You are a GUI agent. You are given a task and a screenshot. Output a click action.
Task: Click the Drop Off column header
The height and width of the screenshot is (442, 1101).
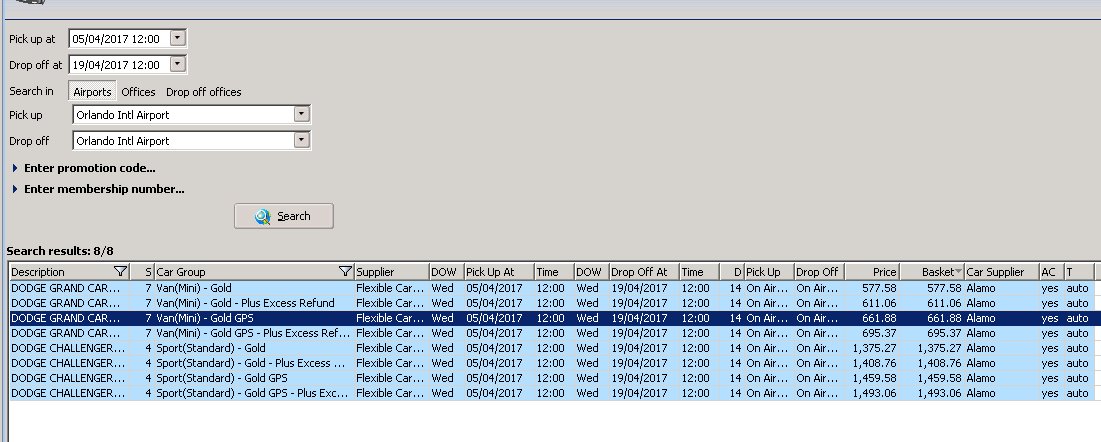click(x=819, y=272)
